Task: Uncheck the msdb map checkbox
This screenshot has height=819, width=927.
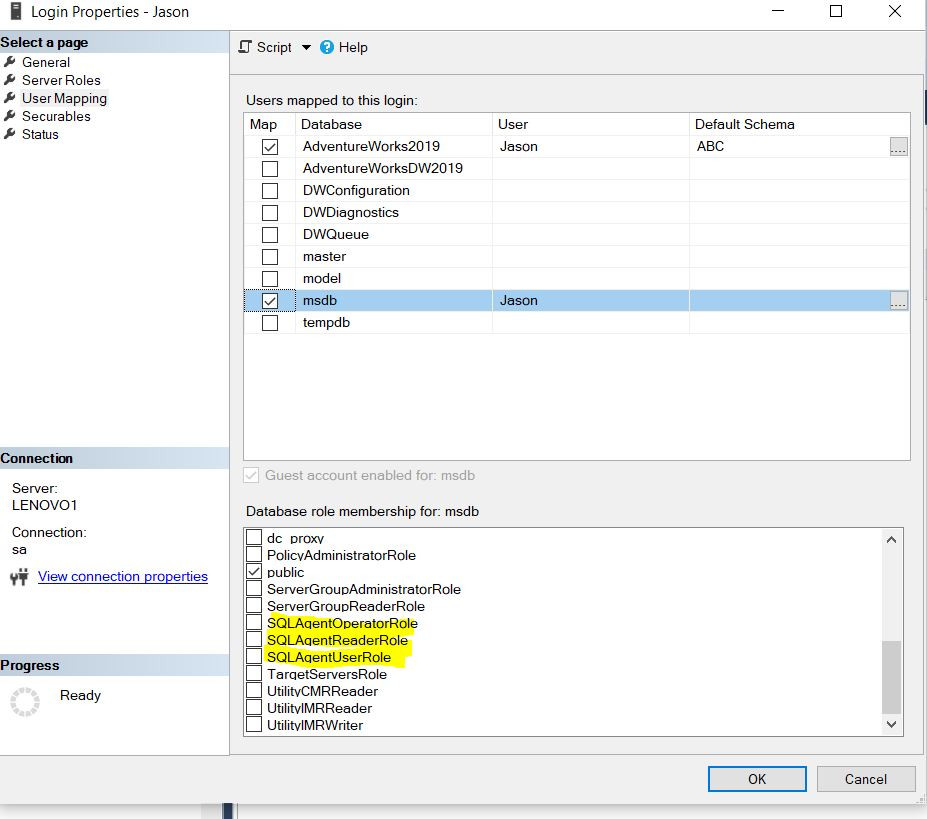Action: 270,301
